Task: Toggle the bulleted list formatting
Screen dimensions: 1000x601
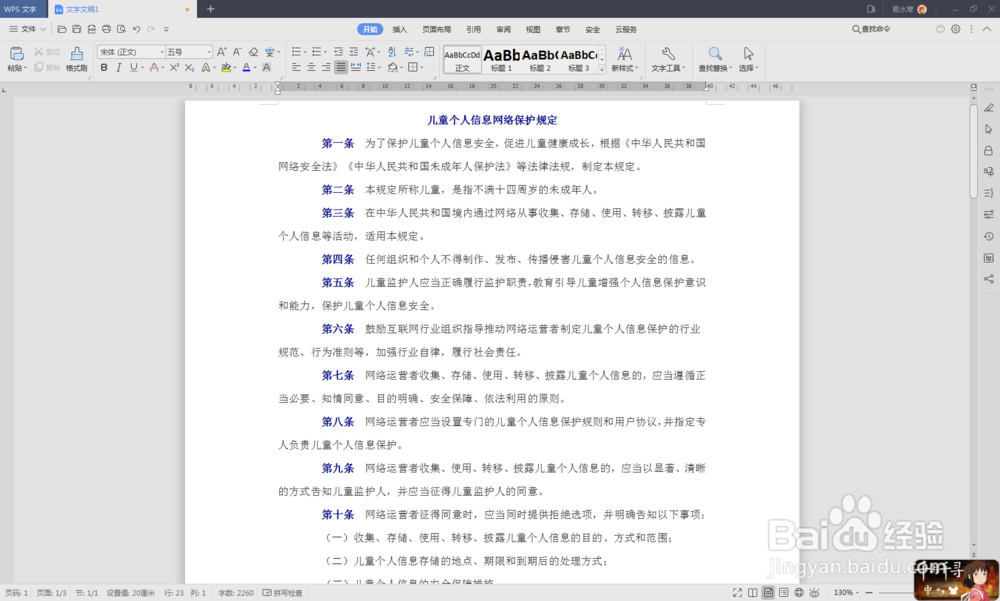Action: pos(296,51)
